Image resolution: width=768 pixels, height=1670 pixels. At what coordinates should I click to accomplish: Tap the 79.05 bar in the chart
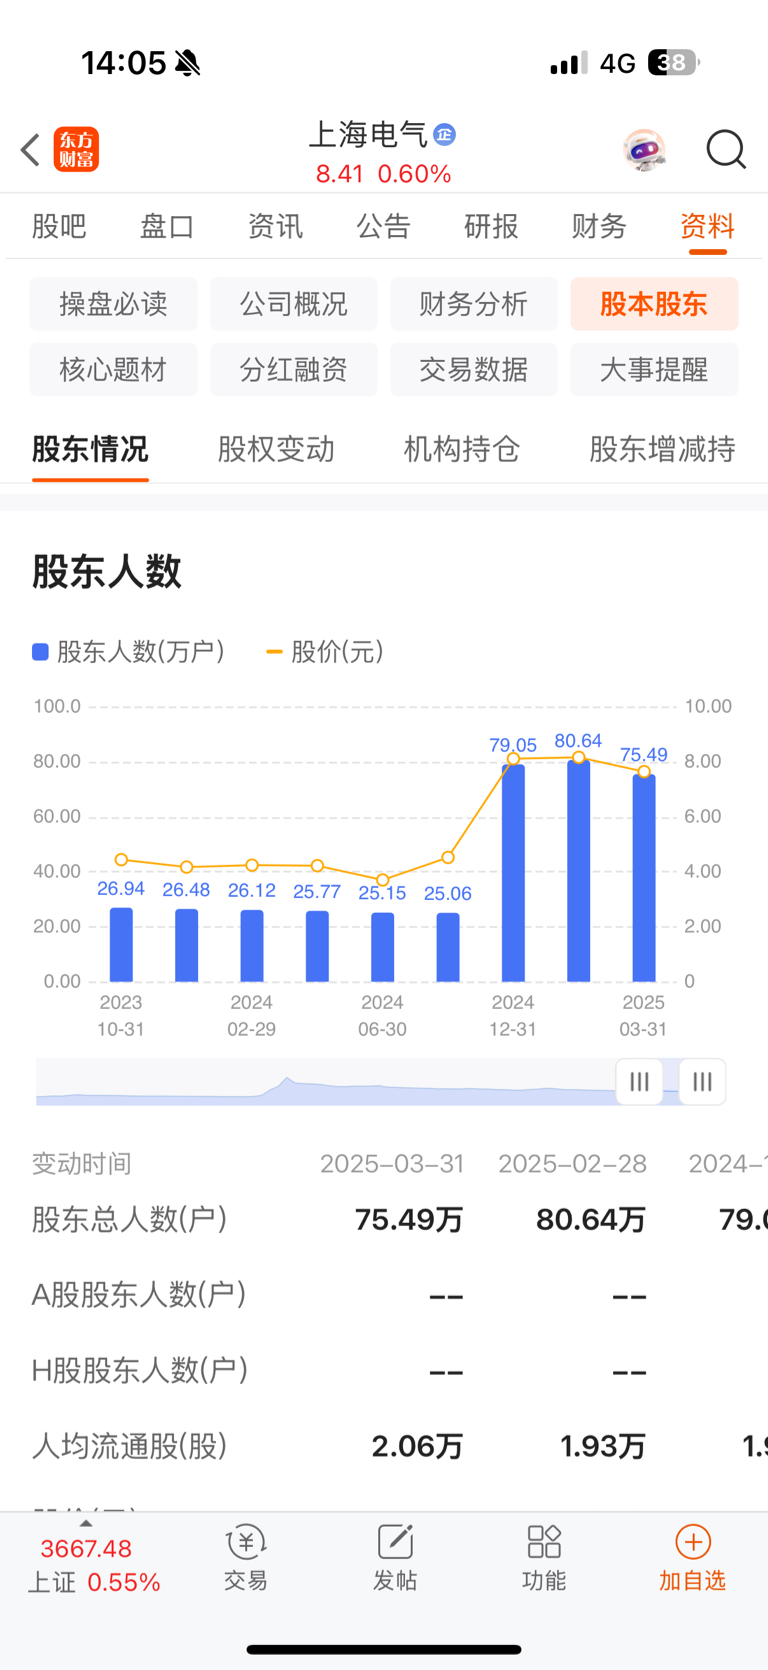click(x=513, y=873)
